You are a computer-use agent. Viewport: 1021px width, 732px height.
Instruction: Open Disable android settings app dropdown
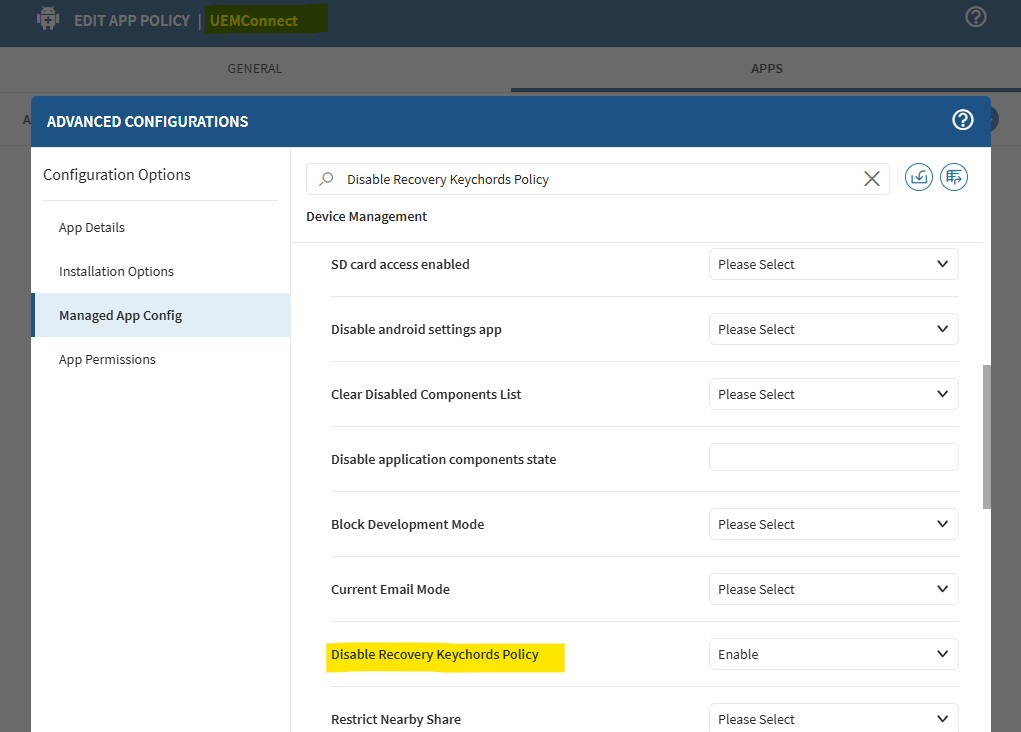pos(833,329)
